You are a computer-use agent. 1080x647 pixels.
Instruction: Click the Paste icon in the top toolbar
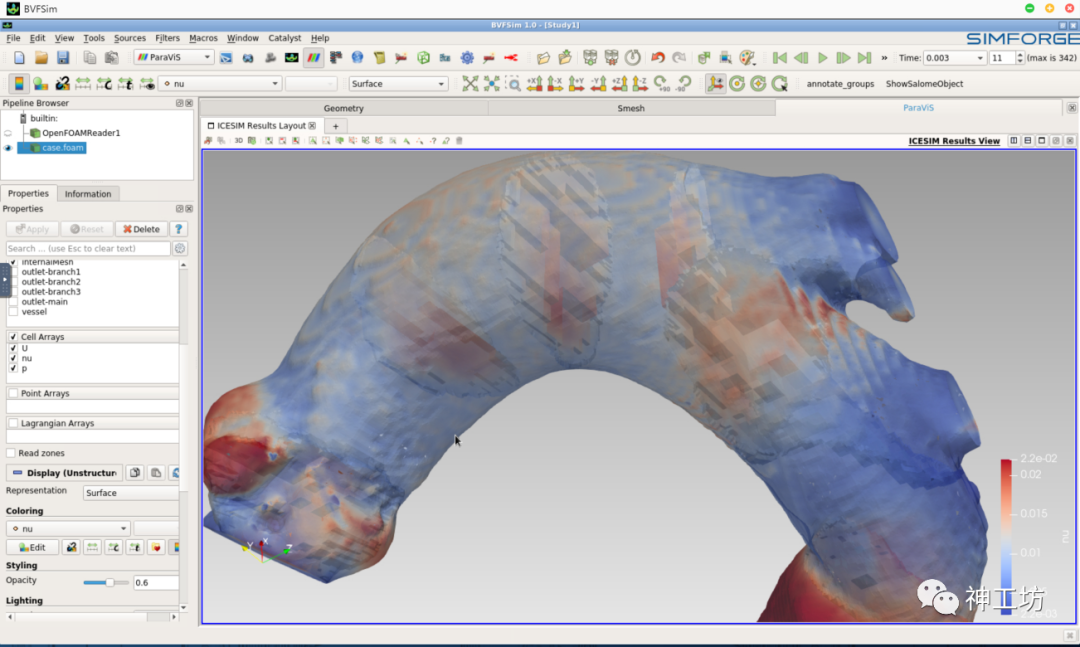[x=111, y=58]
